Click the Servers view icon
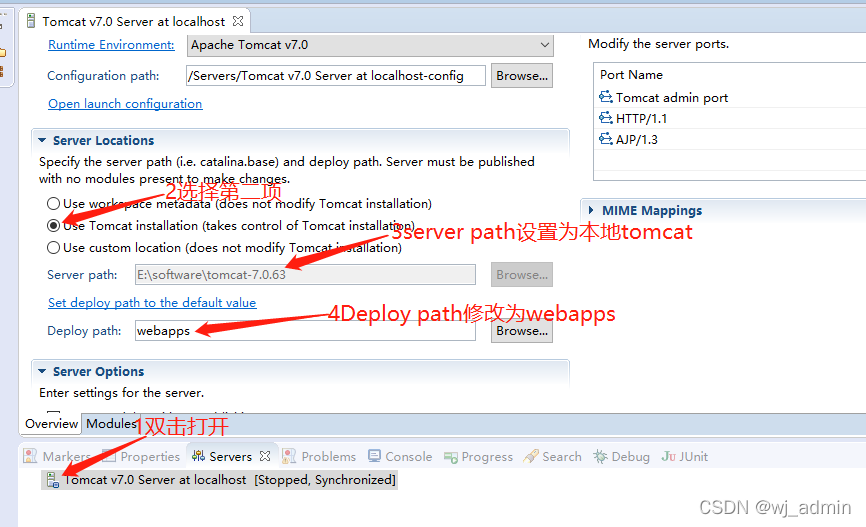 click(x=198, y=456)
